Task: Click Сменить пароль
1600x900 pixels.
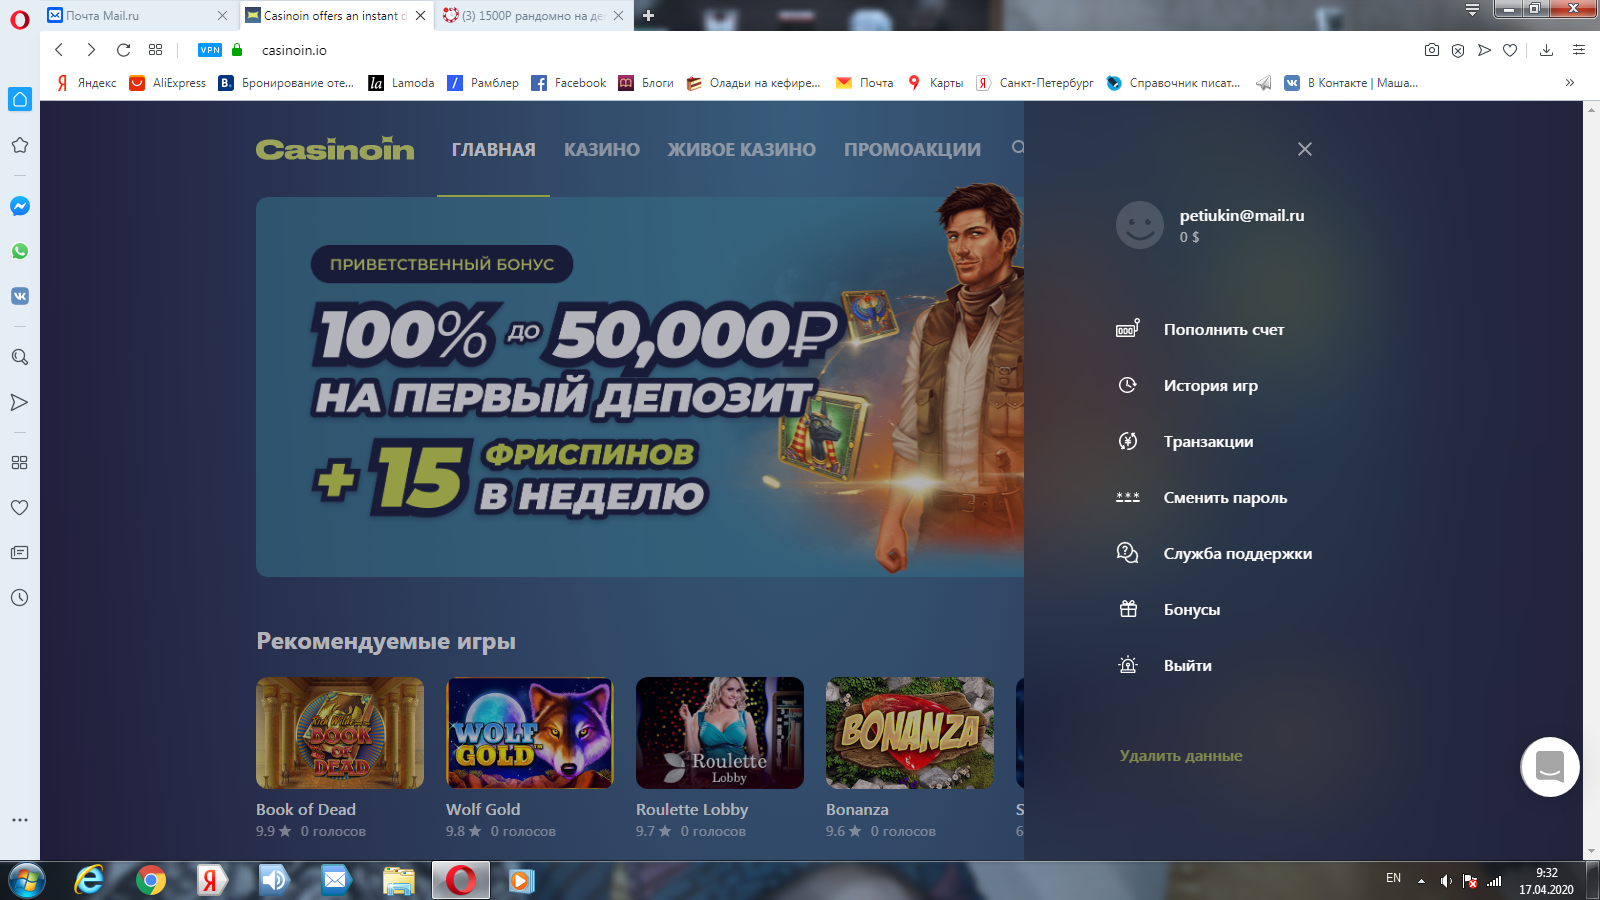Action: pos(1225,498)
